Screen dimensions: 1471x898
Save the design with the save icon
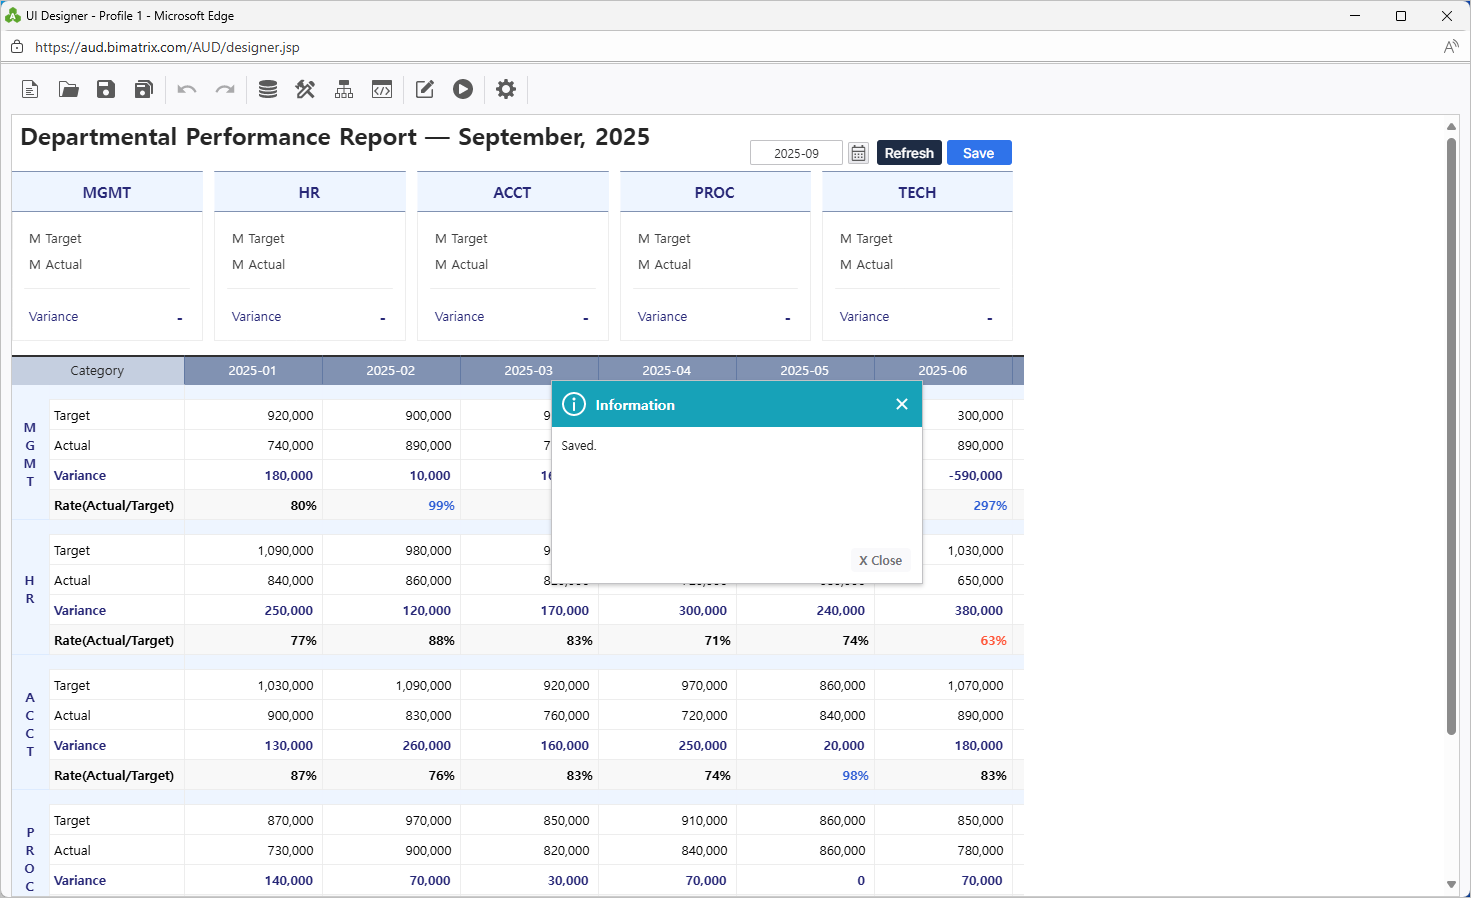click(105, 89)
